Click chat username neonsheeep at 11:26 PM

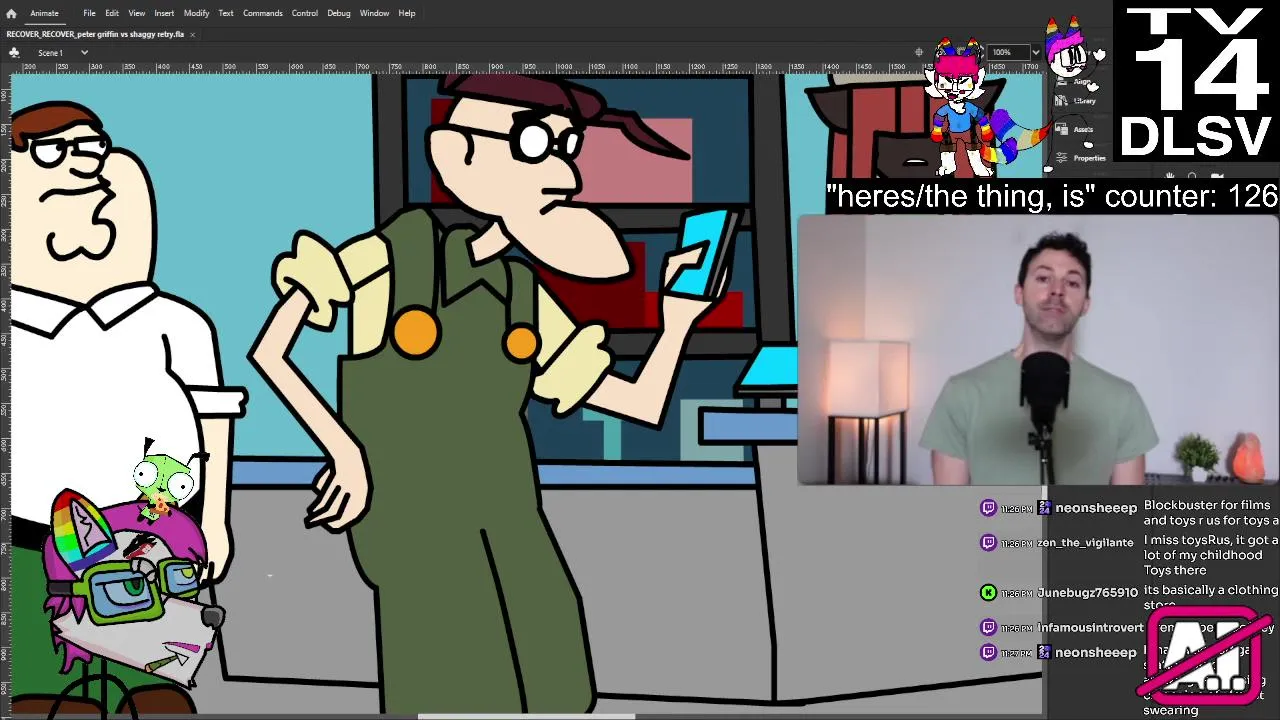[1096, 508]
